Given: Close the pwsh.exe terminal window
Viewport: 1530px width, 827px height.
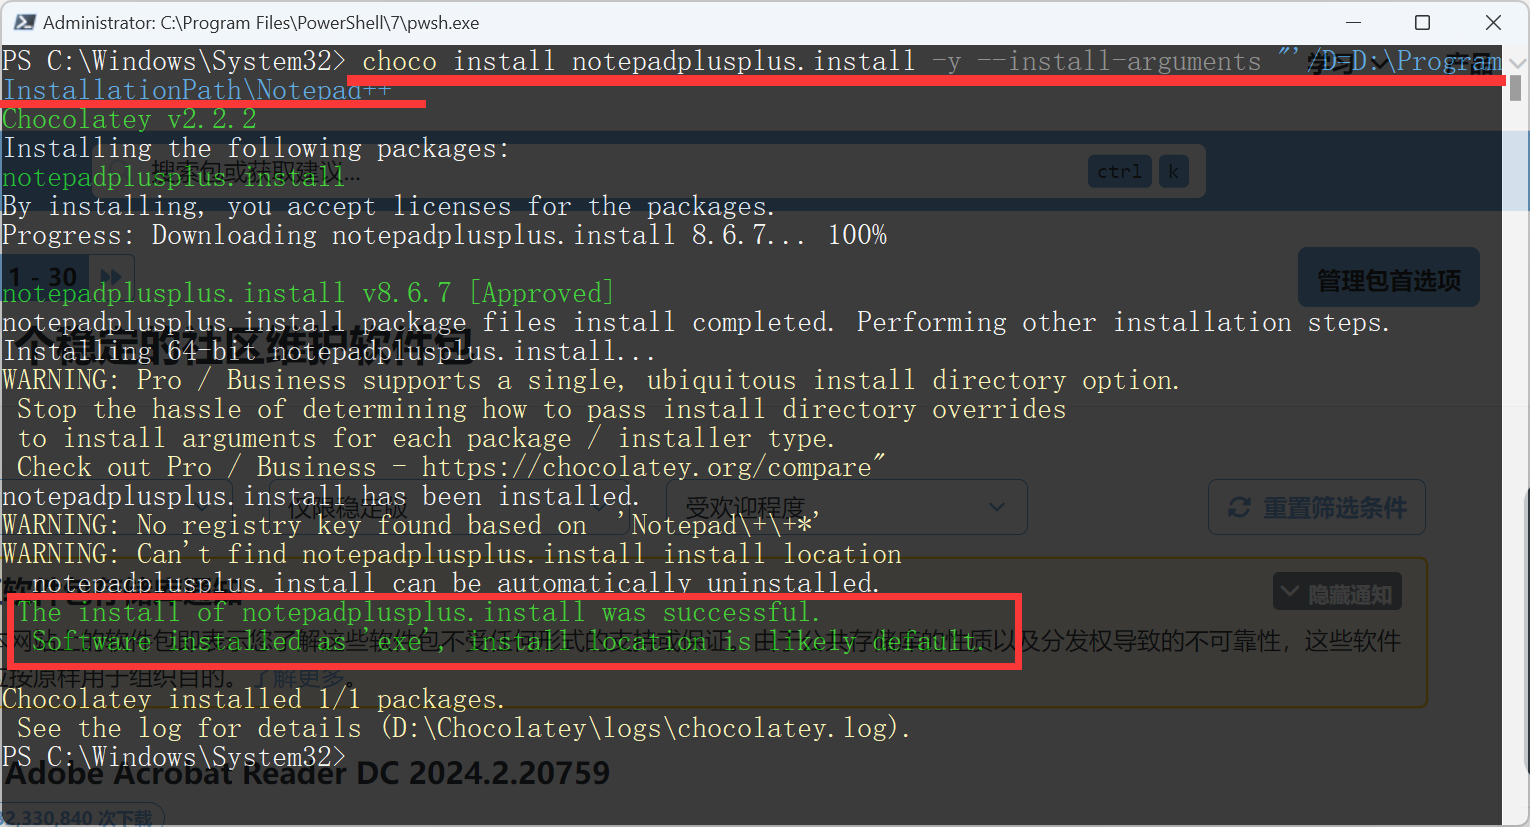Looking at the screenshot, I should [1493, 22].
